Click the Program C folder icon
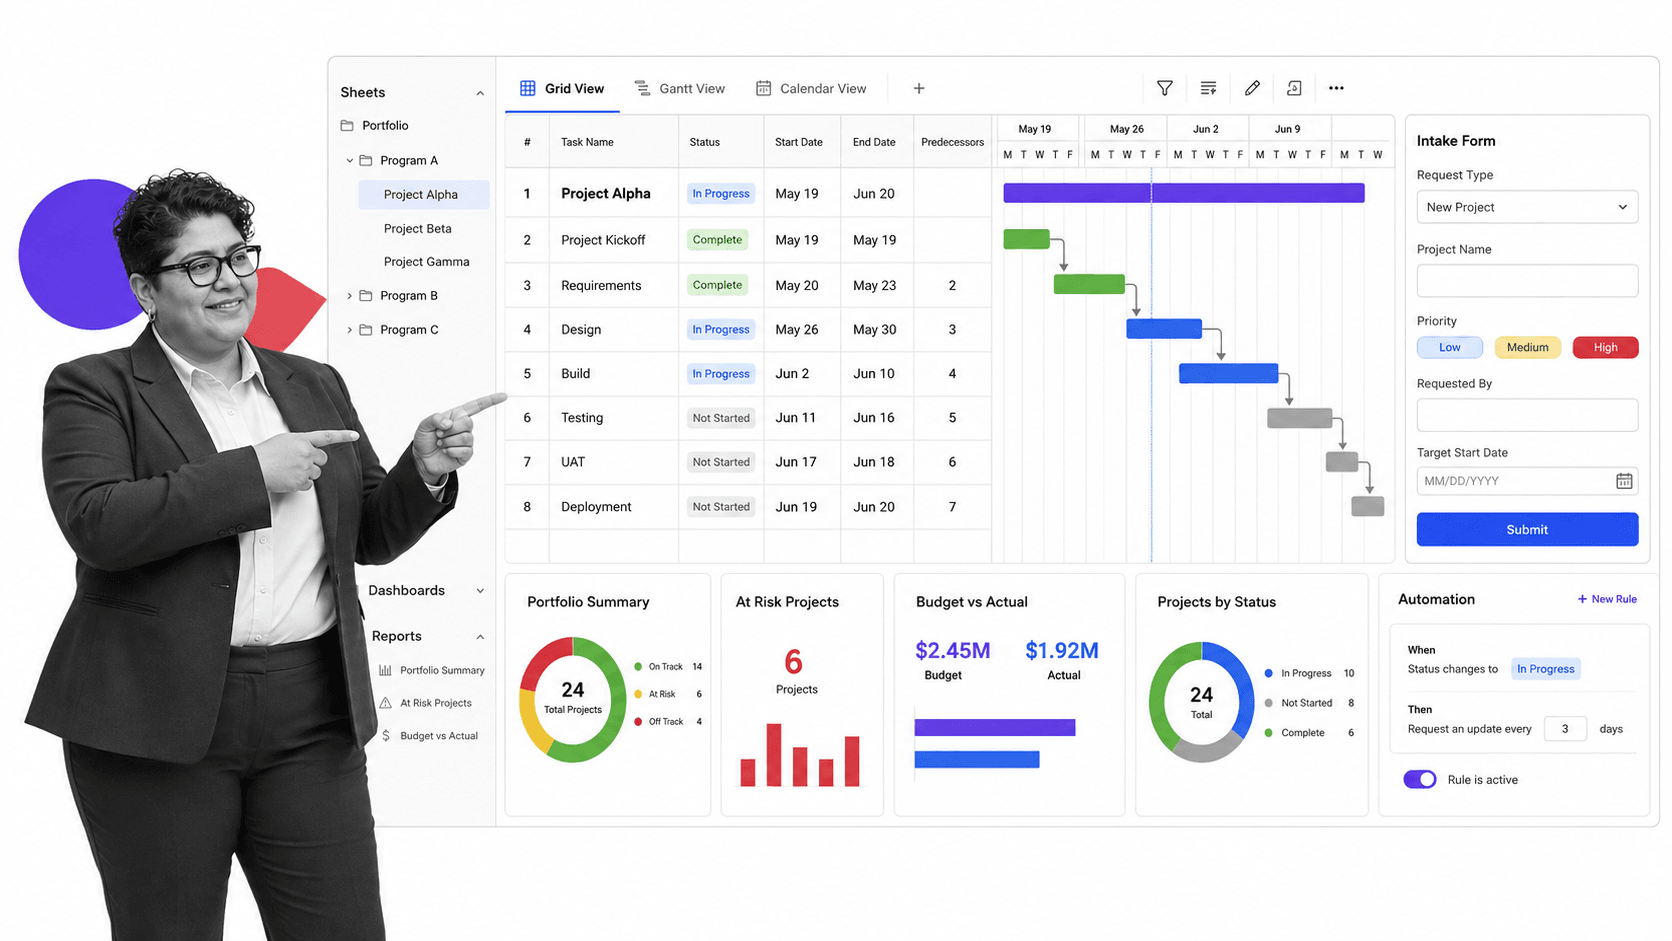1672x941 pixels. (x=366, y=329)
